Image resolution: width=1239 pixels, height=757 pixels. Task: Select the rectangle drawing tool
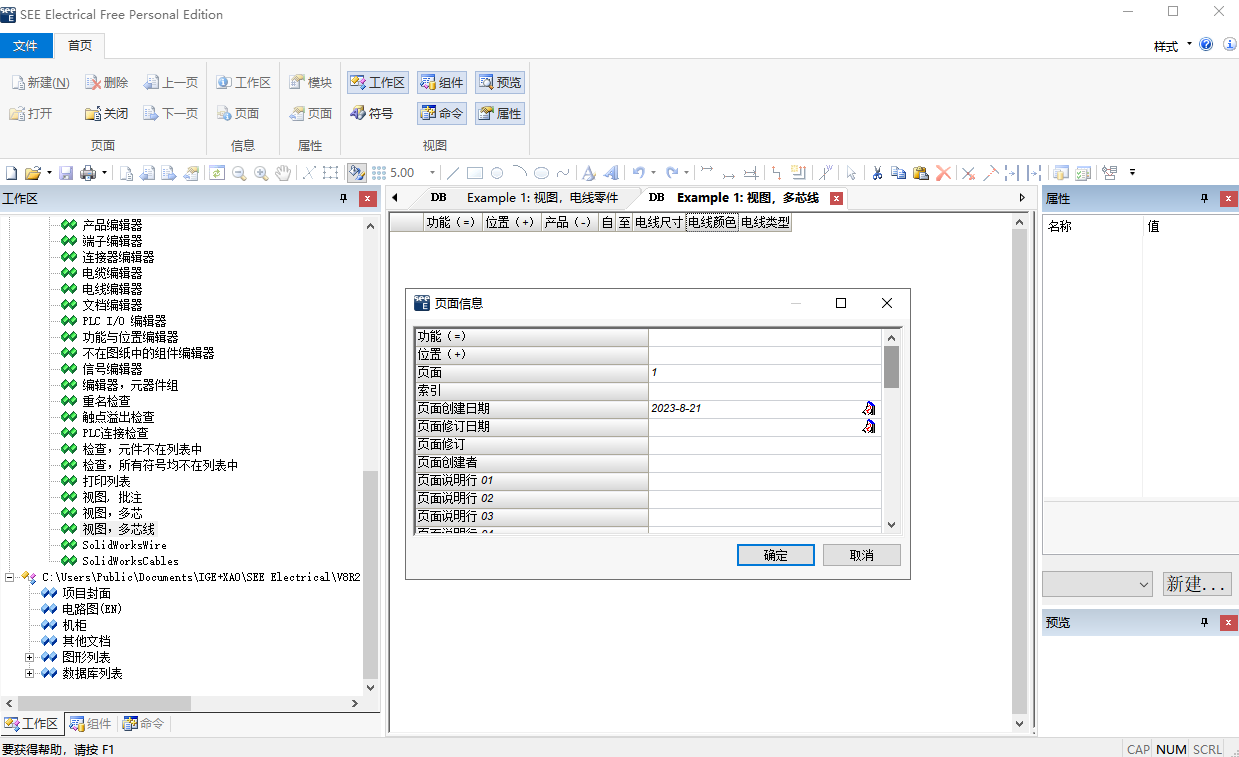click(475, 173)
